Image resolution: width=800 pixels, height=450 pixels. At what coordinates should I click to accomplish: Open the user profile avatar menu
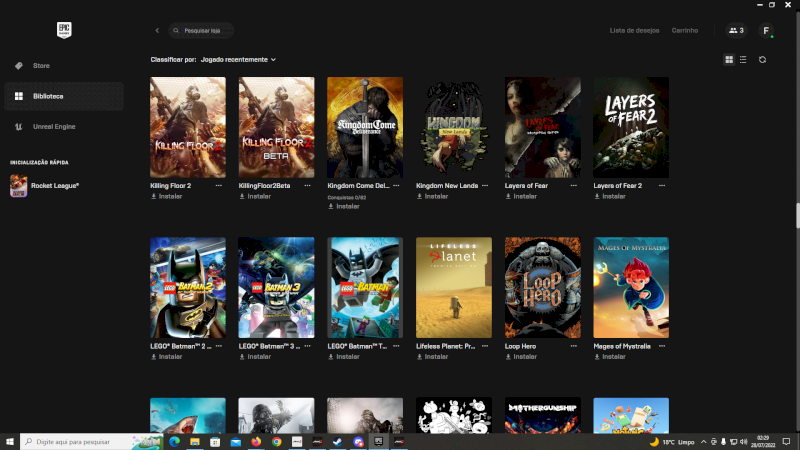coord(766,31)
